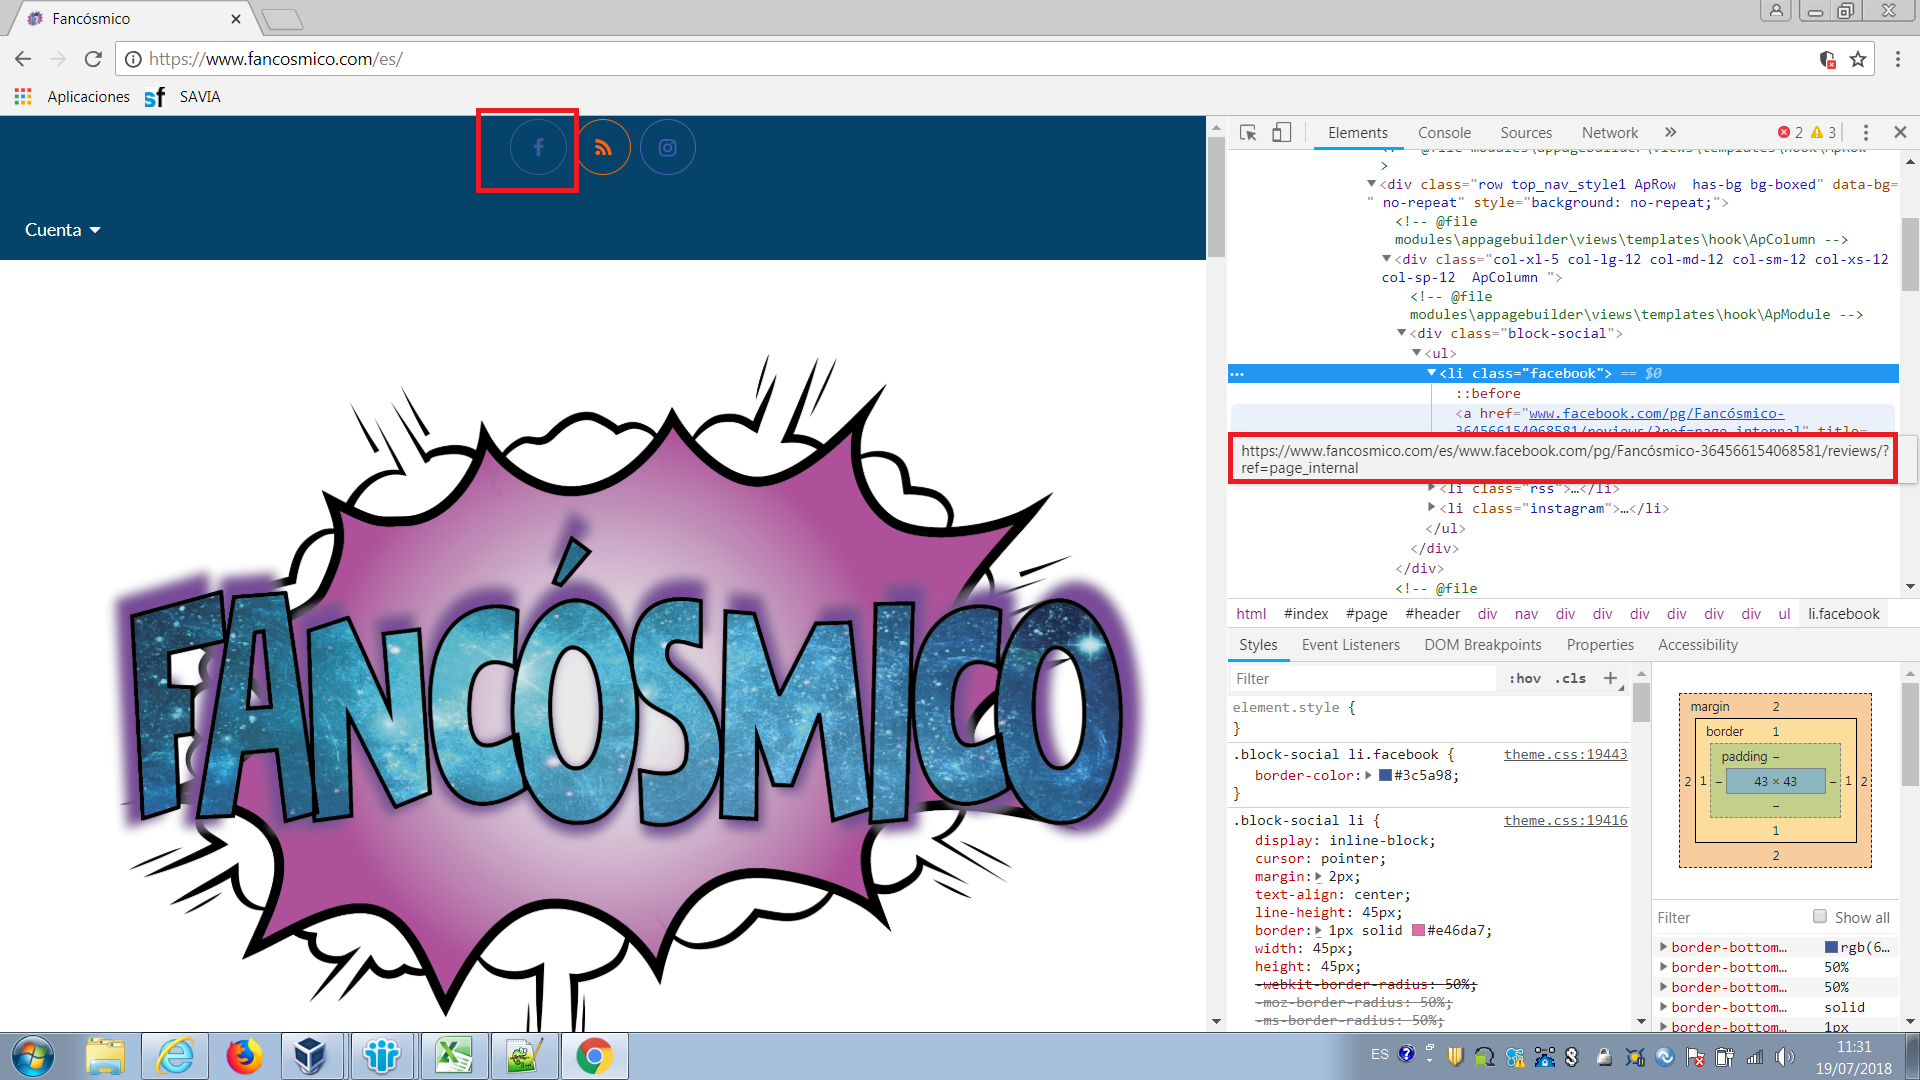Click the Facebook social icon

(538, 148)
